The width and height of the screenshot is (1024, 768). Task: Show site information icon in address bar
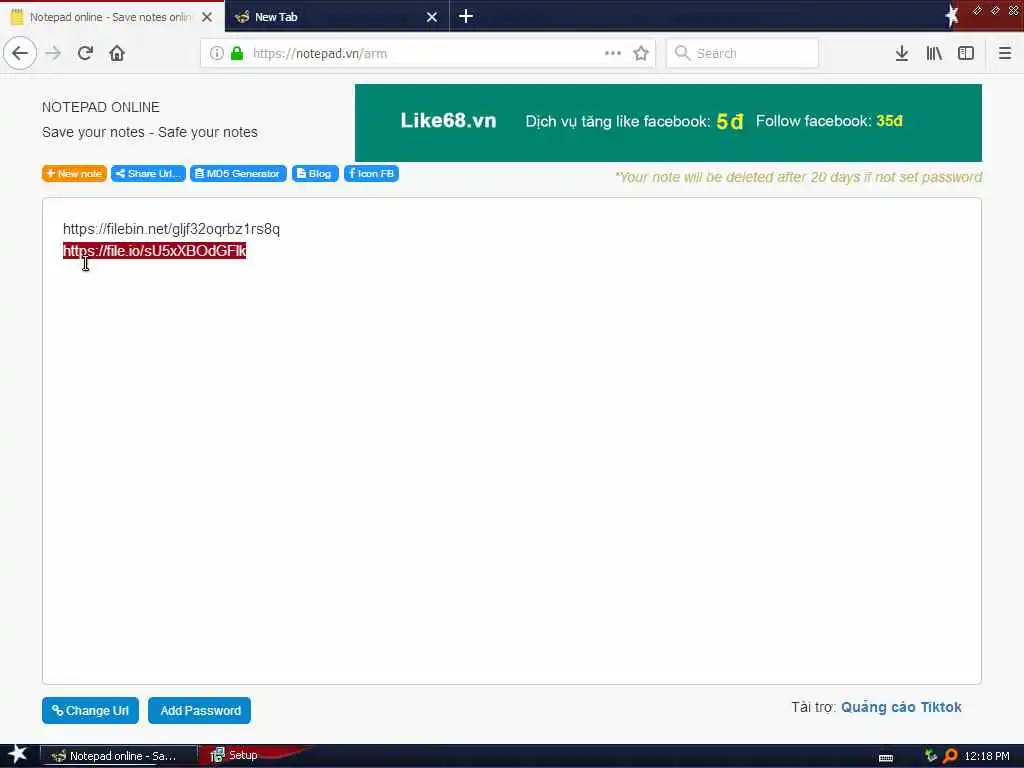coord(217,53)
